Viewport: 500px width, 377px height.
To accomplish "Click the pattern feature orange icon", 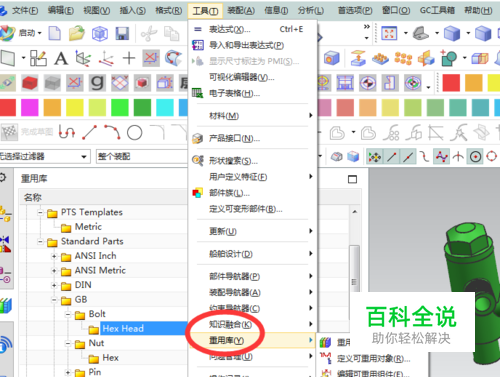I will tap(403, 58).
